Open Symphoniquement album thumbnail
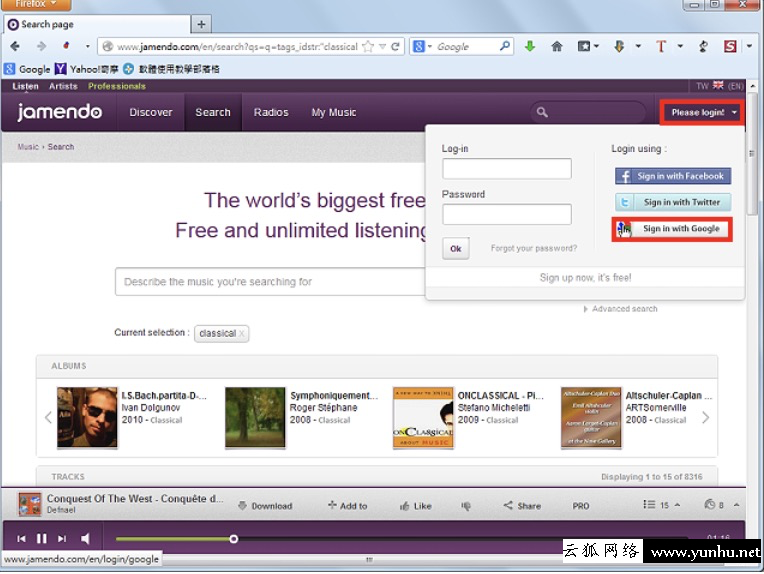 click(255, 418)
